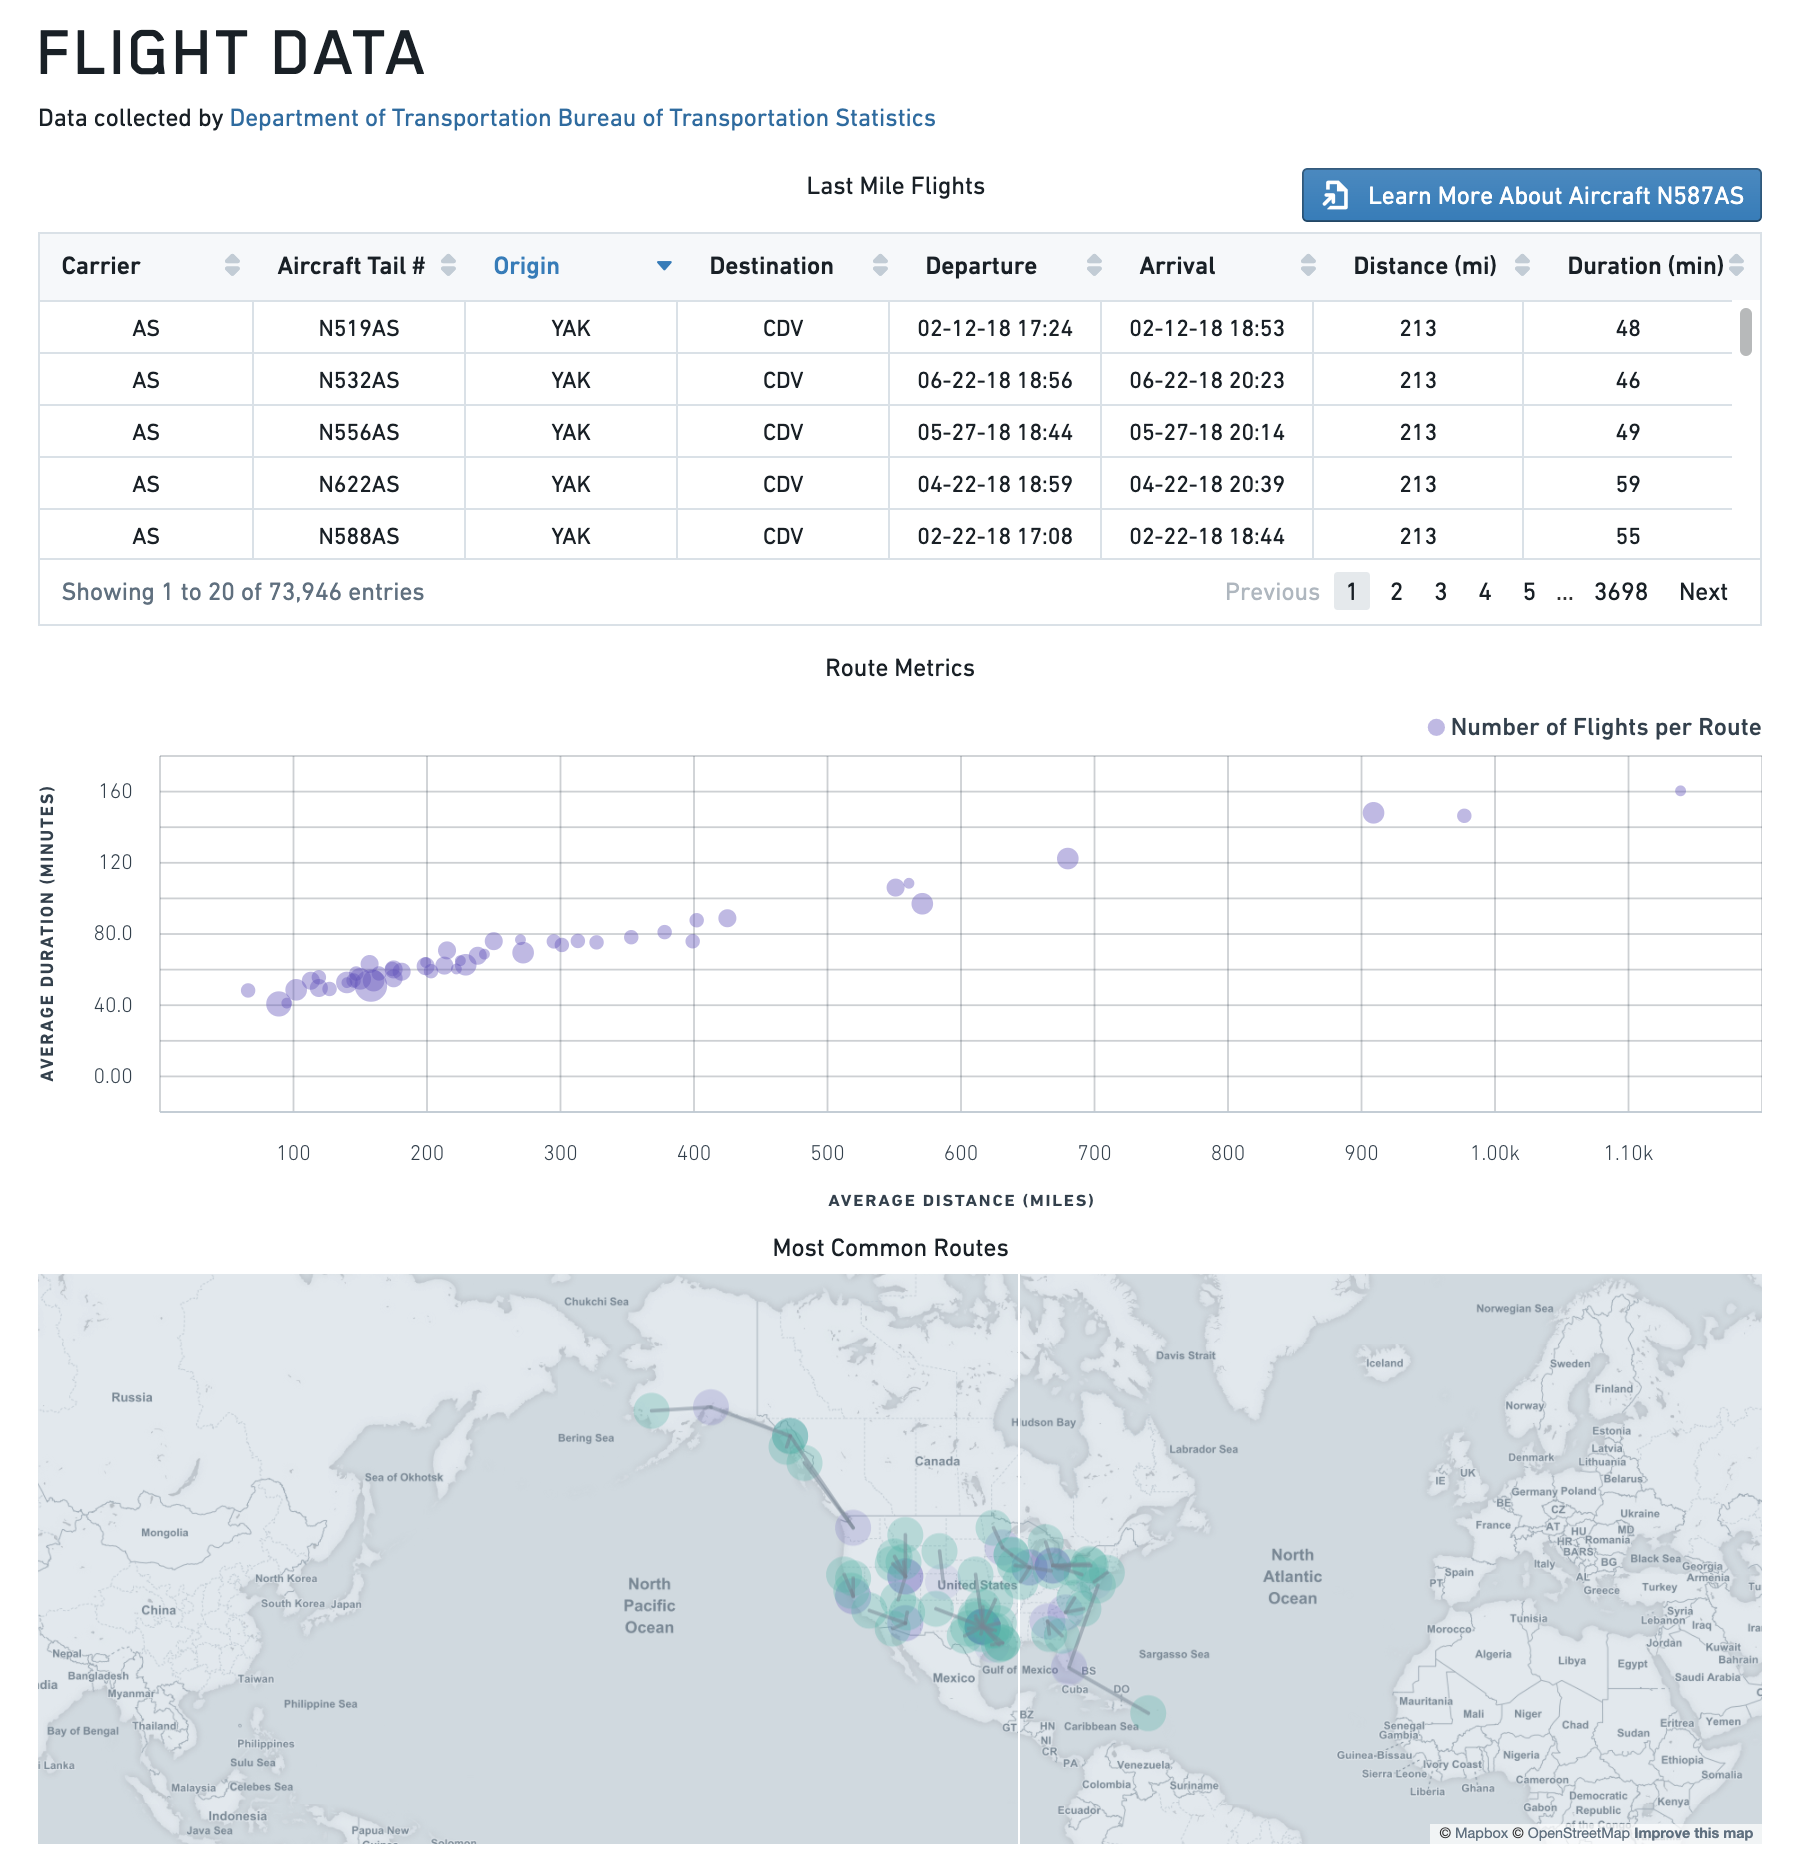Click the Destination column header label
Image resolution: width=1802 pixels, height=1854 pixels.
(771, 266)
